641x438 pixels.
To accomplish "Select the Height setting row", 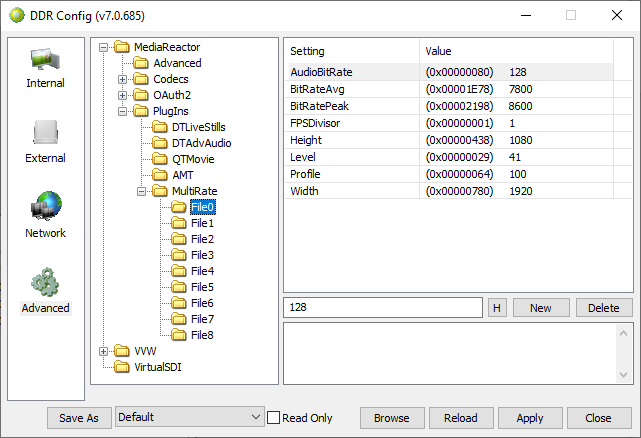I will point(451,140).
